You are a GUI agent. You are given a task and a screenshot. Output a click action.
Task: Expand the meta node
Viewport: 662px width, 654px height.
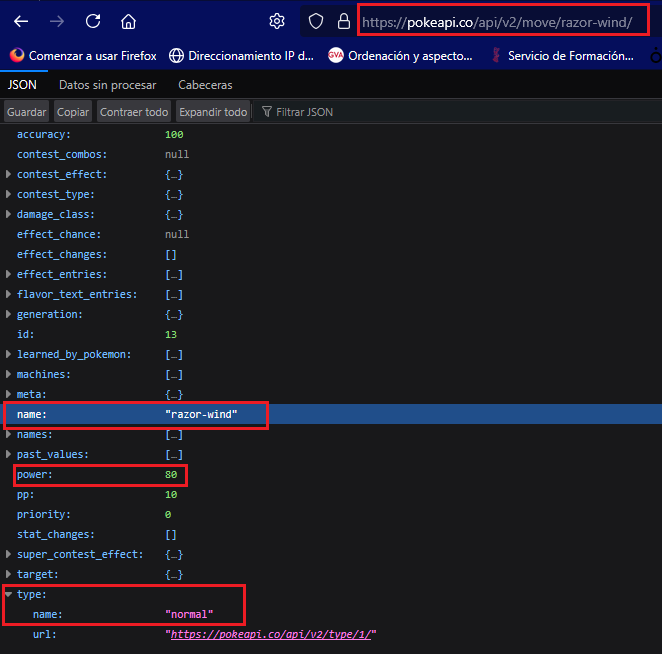click(x=8, y=394)
